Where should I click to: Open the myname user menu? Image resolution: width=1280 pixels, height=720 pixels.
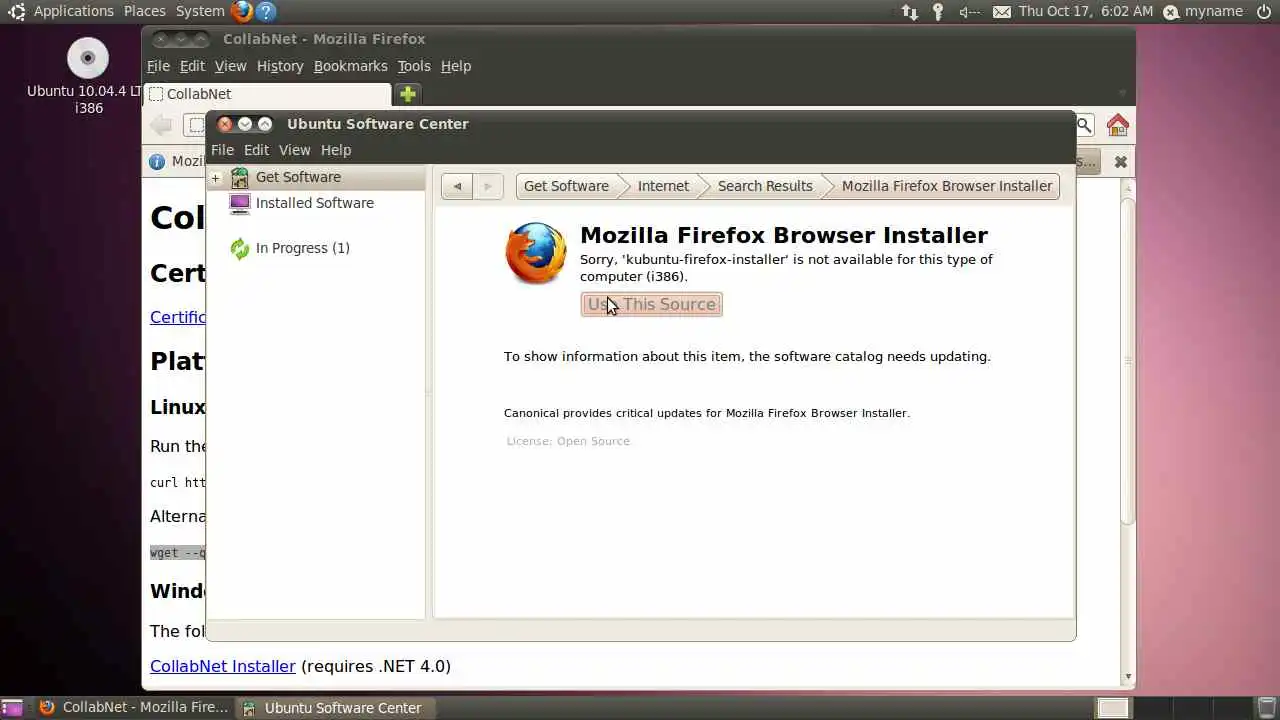(1204, 12)
